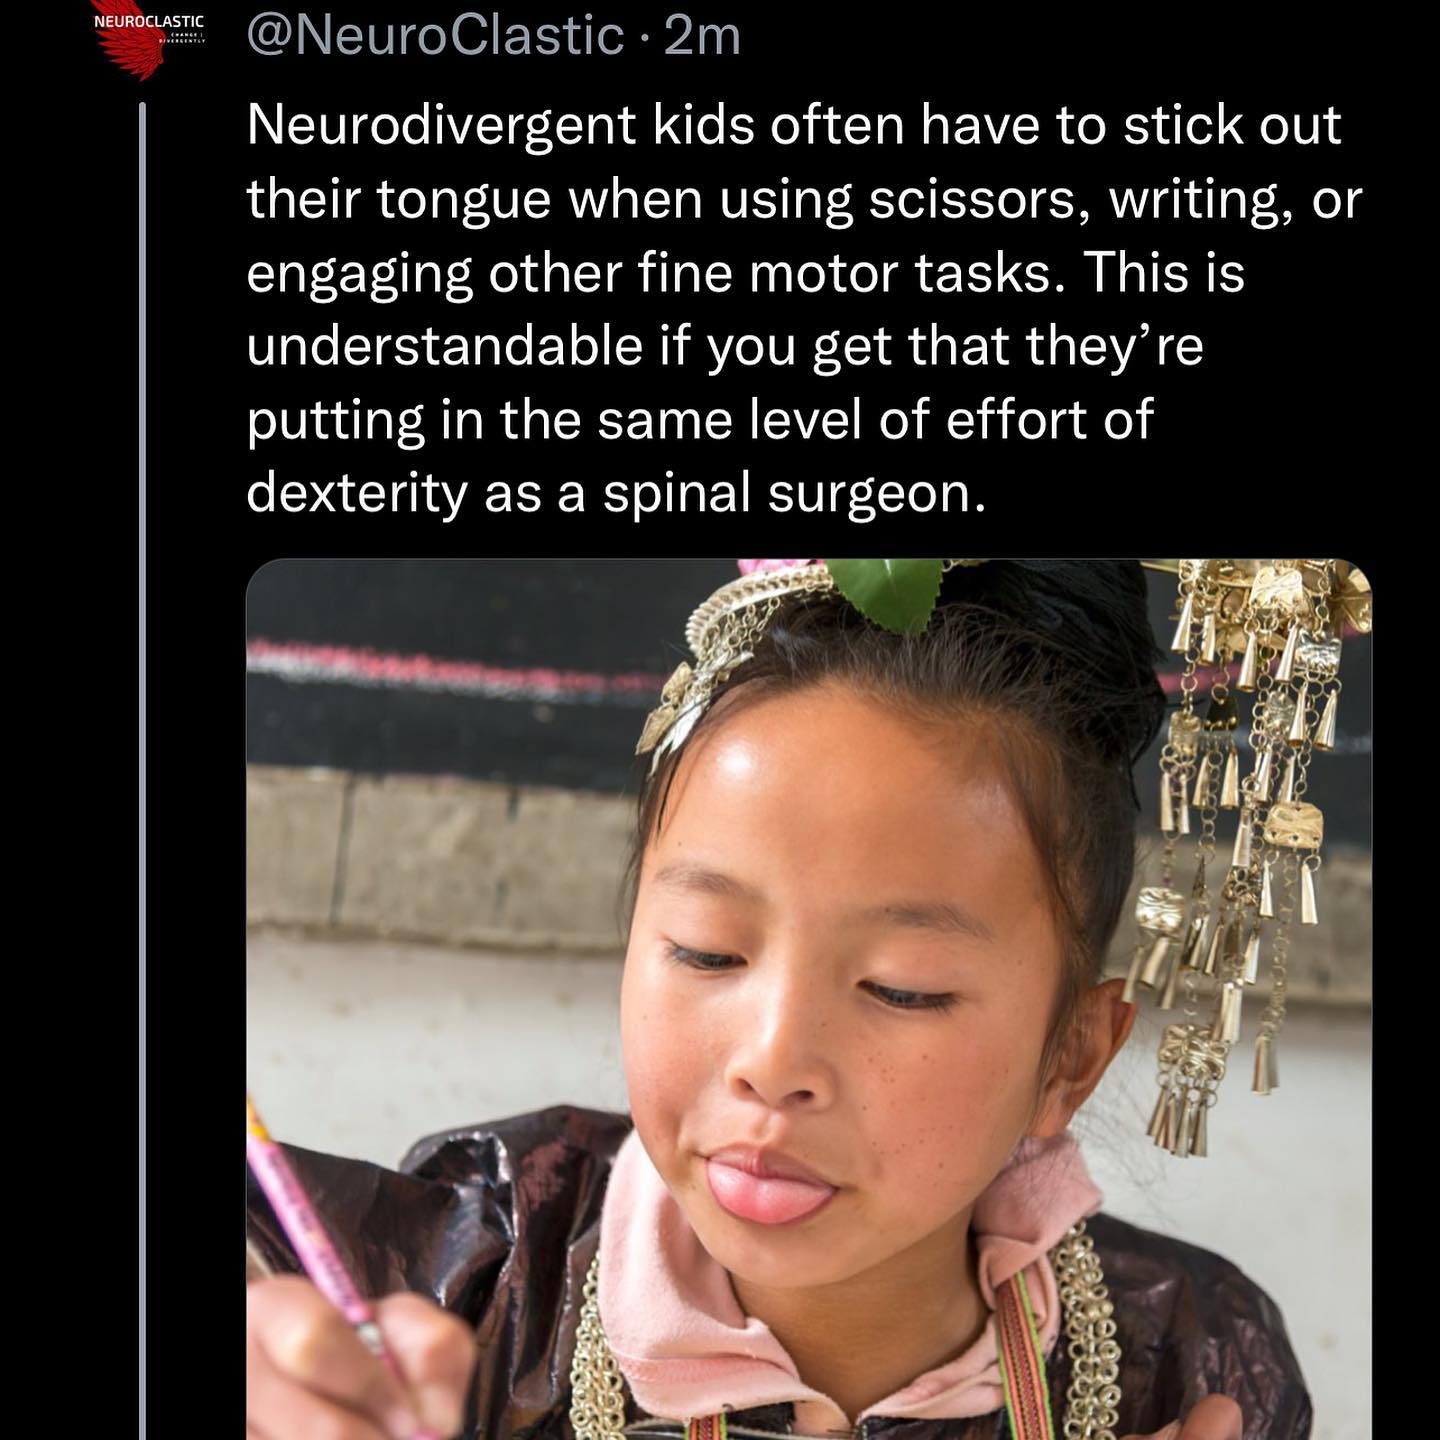
Task: Click the vertical thread connector line
Action: [x=142, y=770]
